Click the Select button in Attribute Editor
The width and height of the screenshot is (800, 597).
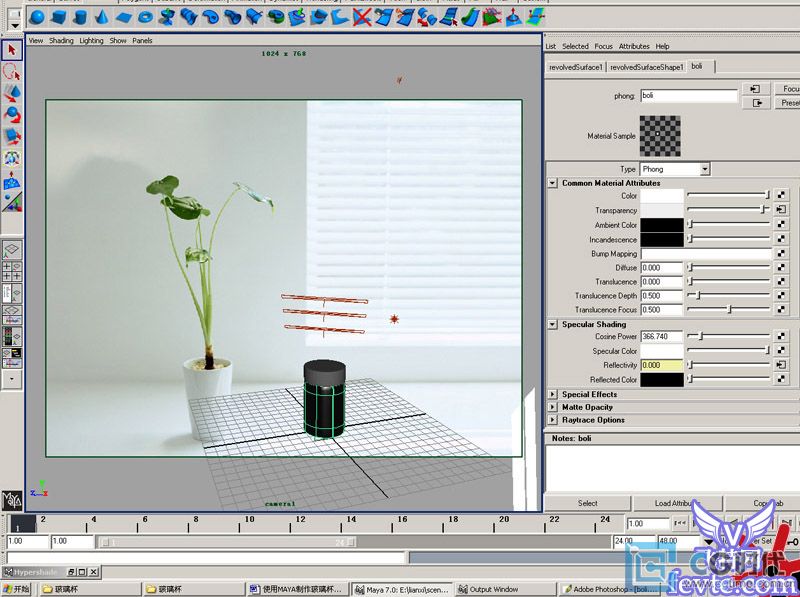point(588,503)
